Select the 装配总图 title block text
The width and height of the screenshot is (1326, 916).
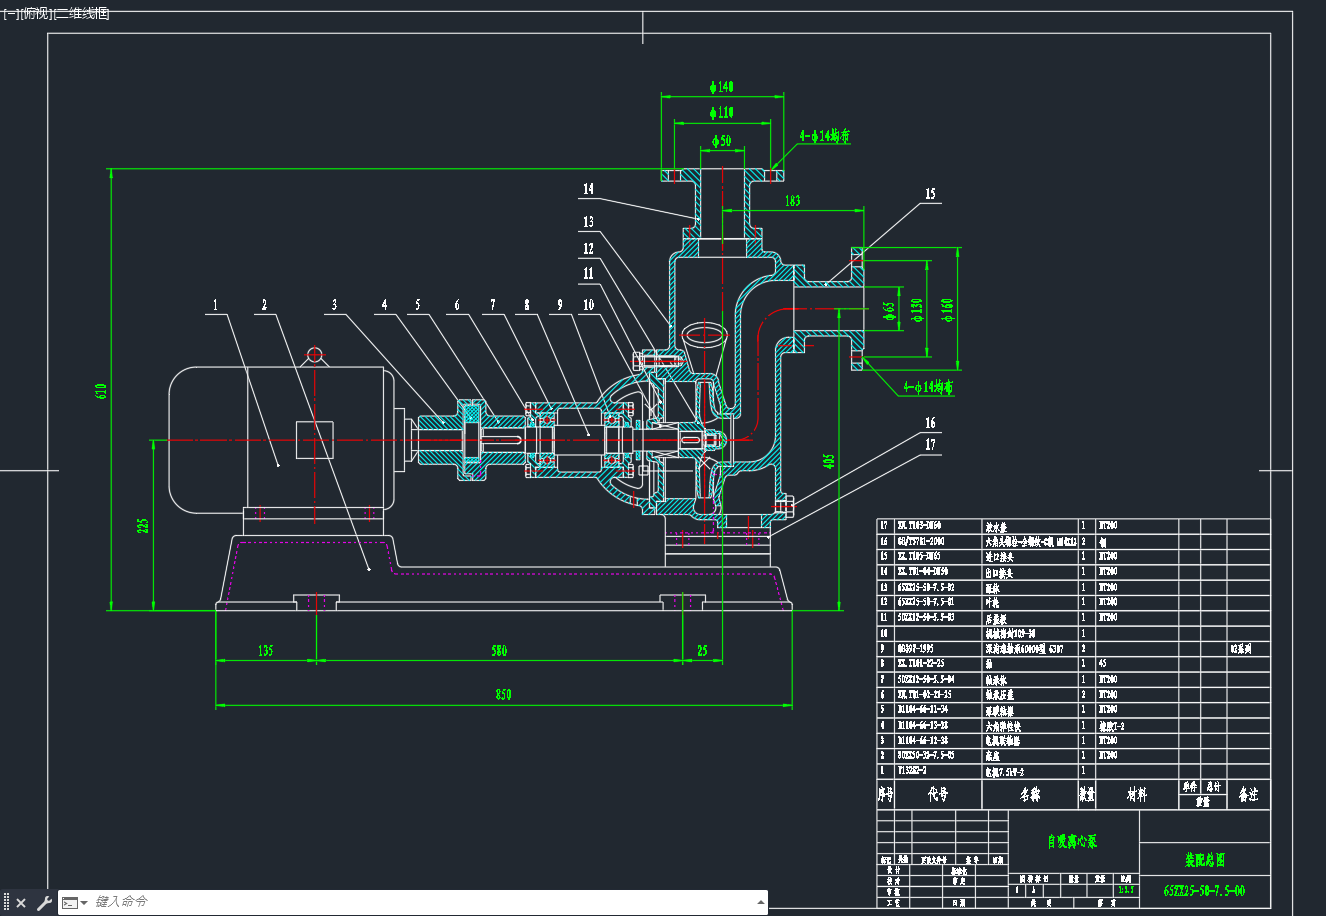pyautogui.click(x=1204, y=859)
